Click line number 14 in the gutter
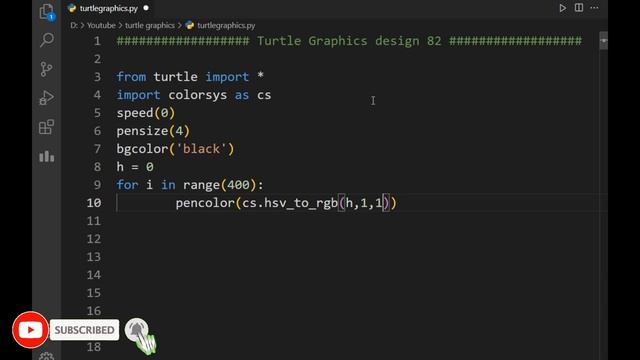The width and height of the screenshot is (640, 360). 93,275
